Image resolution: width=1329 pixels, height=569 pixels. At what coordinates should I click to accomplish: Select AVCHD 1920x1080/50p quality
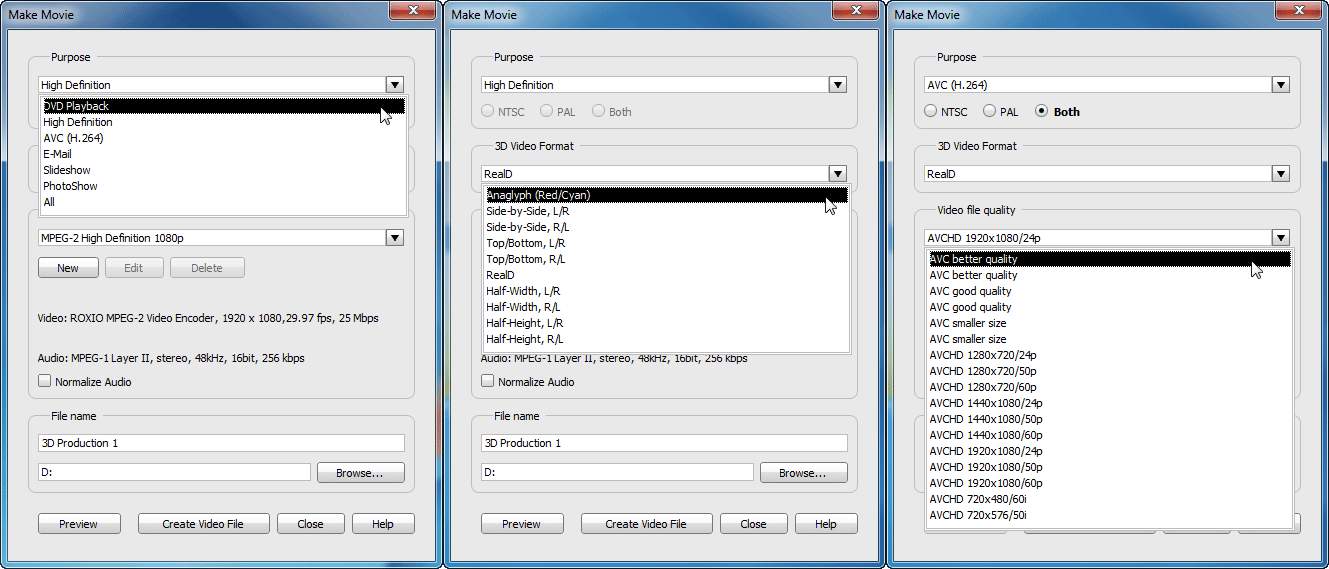coord(1109,467)
